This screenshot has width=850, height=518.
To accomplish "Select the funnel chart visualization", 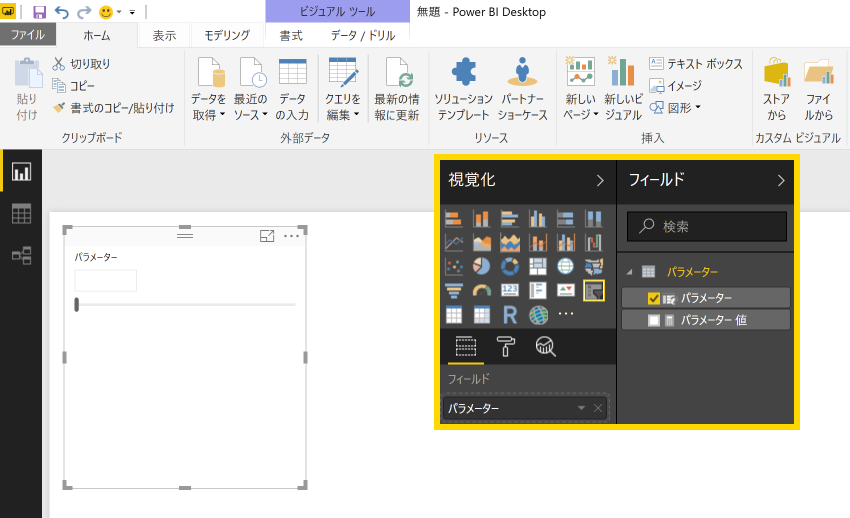I will (x=454, y=290).
